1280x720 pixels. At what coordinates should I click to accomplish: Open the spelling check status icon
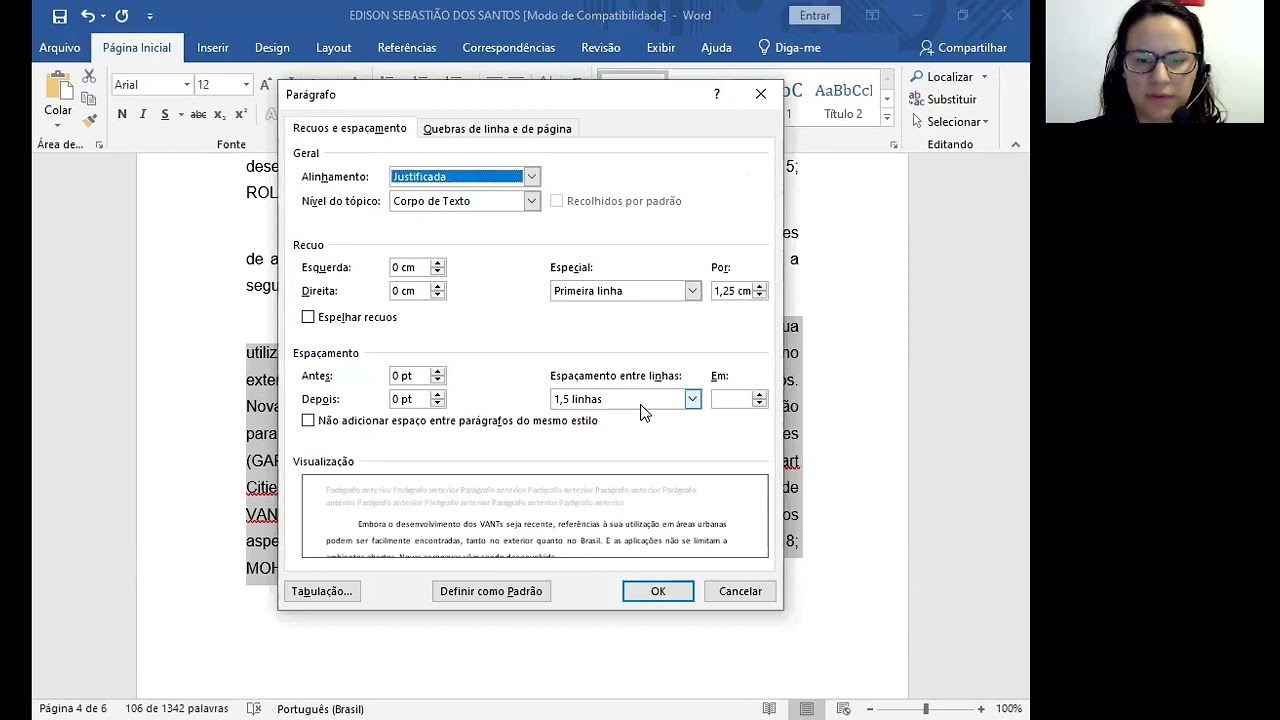click(x=254, y=708)
